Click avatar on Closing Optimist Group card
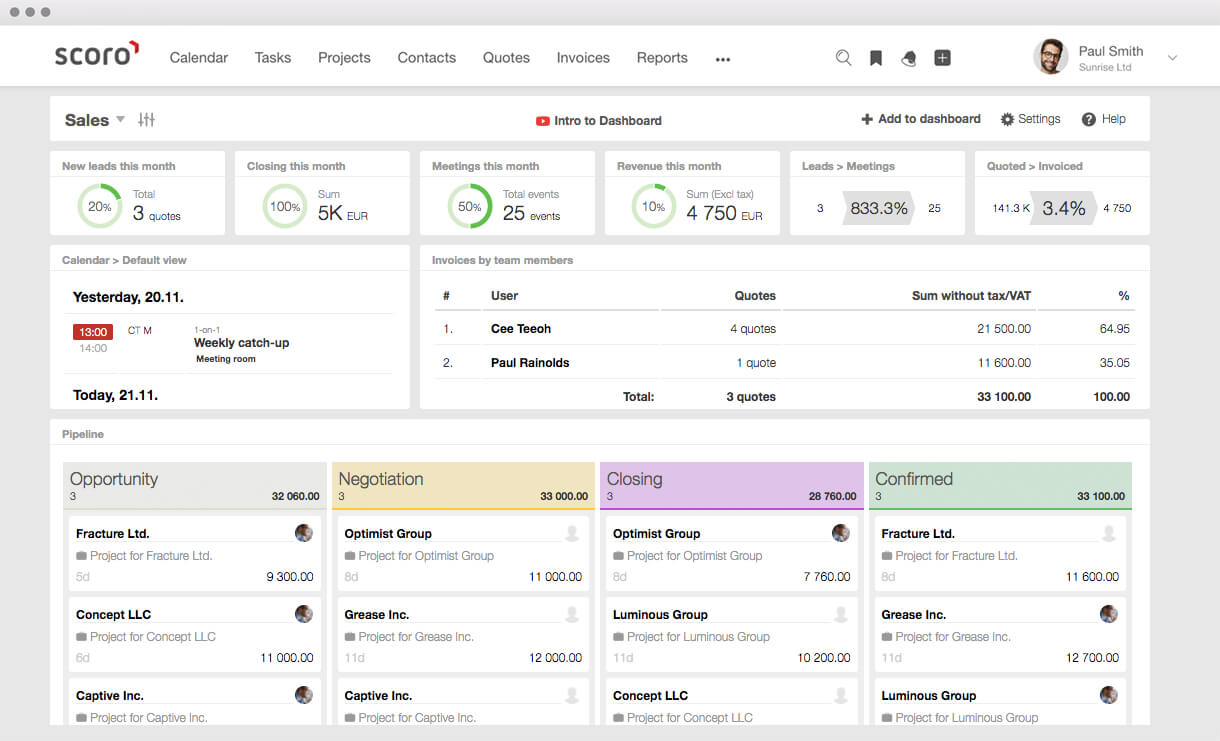 tap(841, 533)
